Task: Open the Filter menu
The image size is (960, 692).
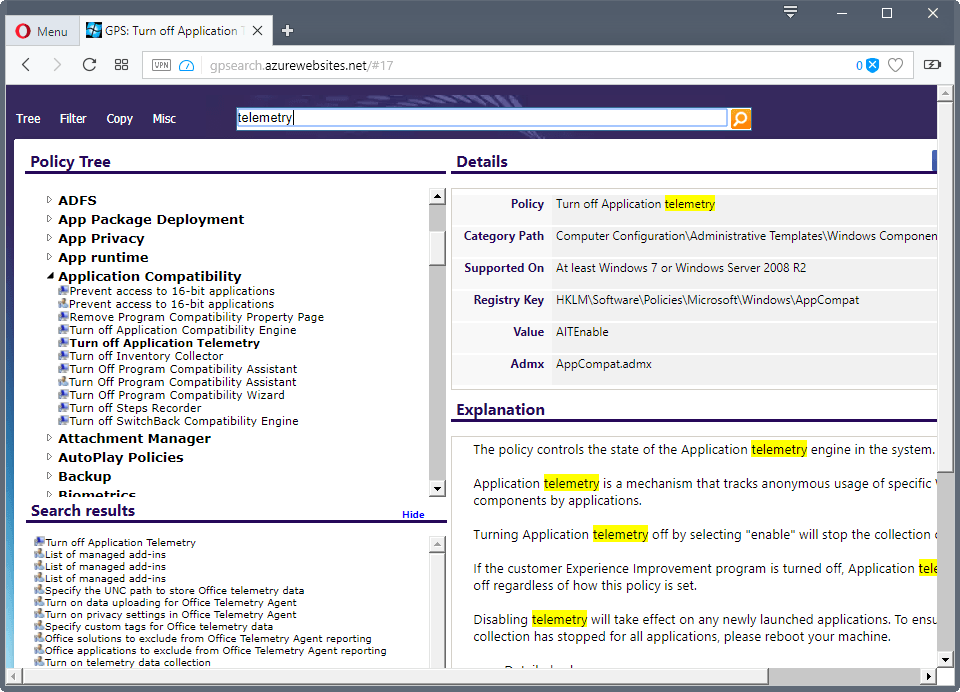Action: pos(73,119)
